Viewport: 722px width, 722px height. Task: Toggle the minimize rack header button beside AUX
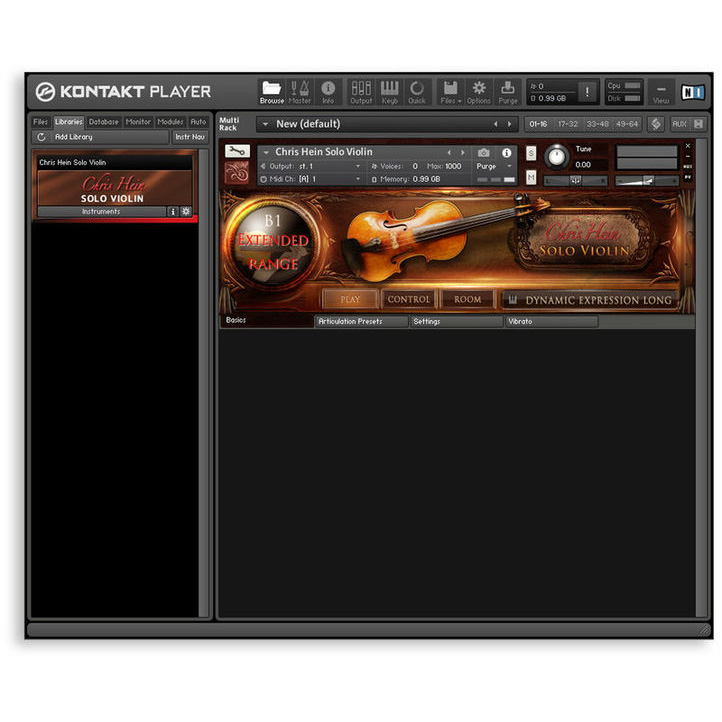click(x=699, y=124)
